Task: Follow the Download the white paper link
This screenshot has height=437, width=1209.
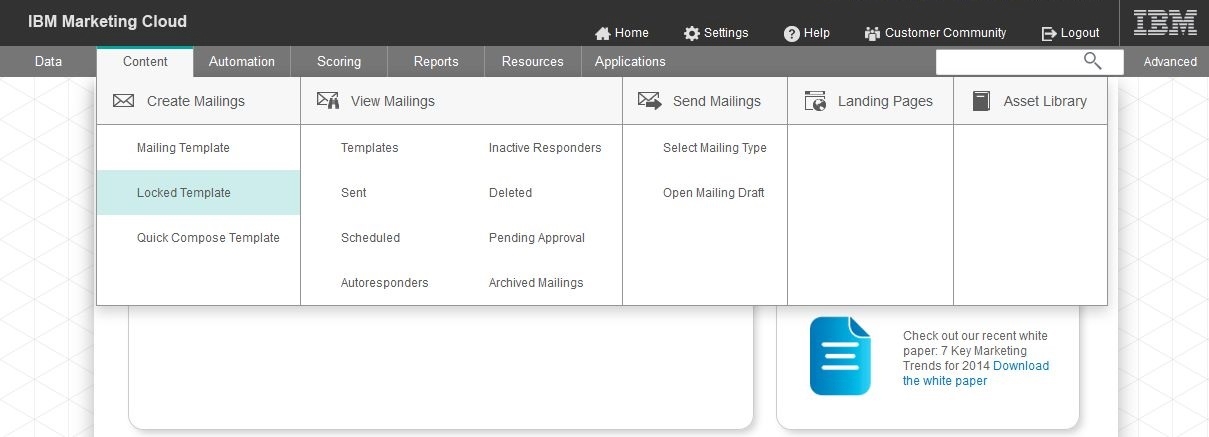Action: 976,373
